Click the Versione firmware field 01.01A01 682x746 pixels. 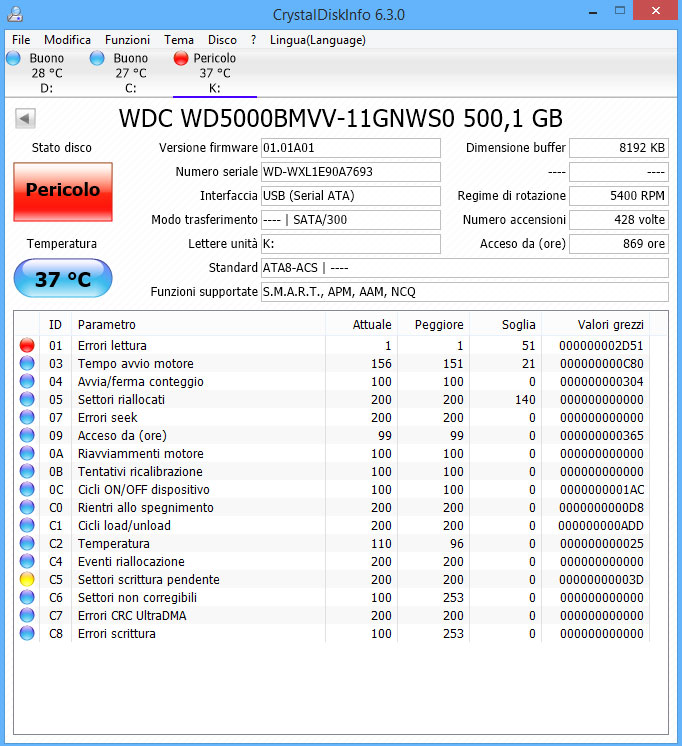click(351, 148)
